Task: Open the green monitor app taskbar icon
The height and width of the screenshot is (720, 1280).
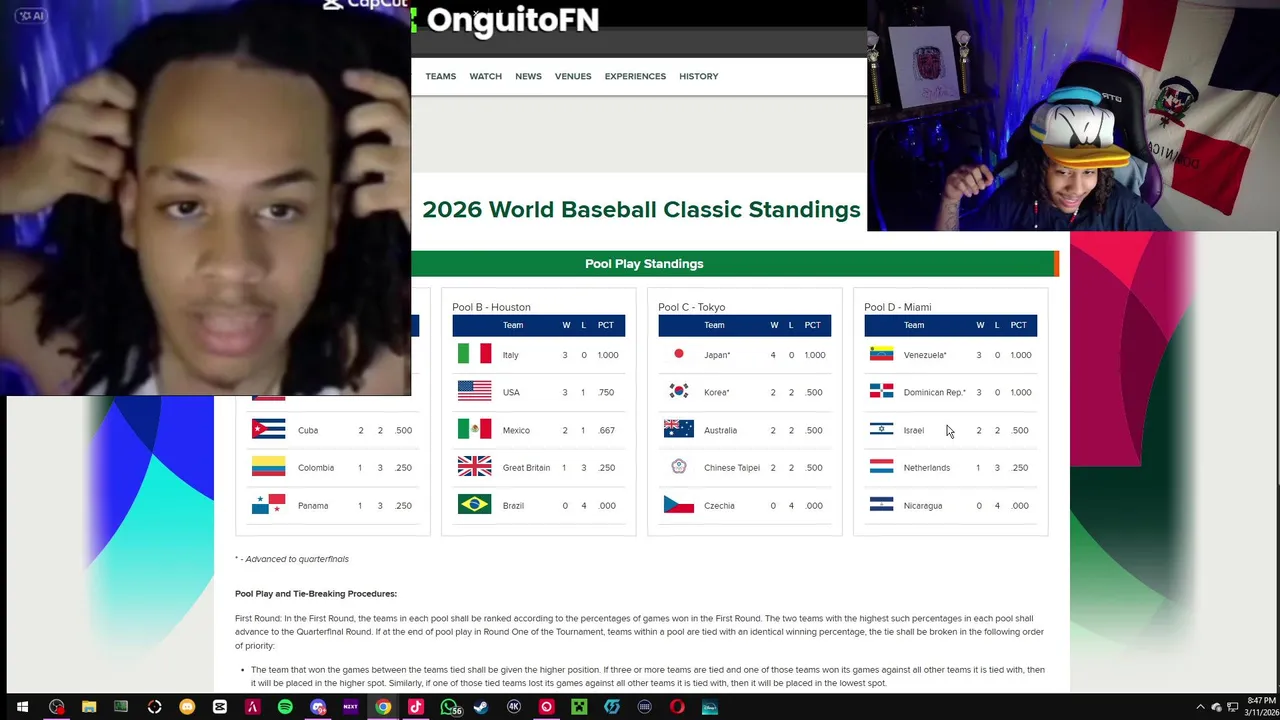Action: [x=121, y=707]
